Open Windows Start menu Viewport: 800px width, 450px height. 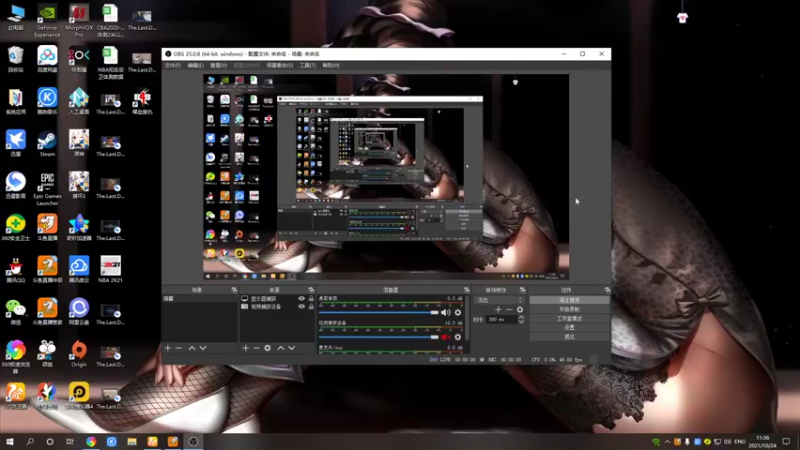pos(10,441)
